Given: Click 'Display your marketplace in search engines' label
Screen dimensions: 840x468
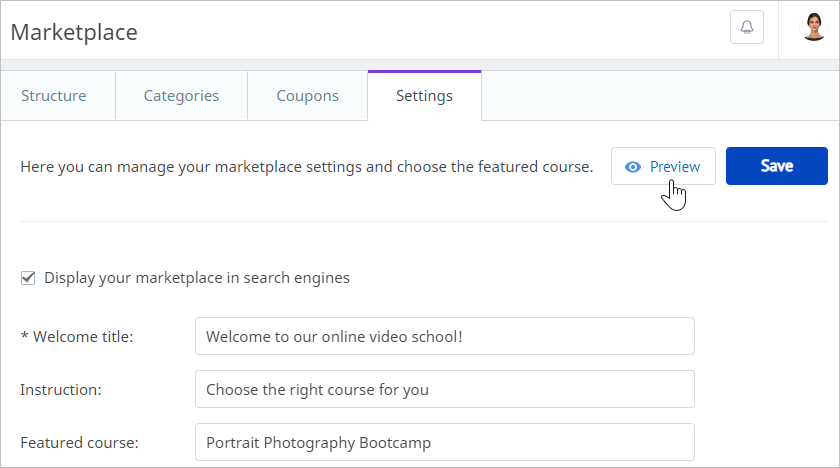Looking at the screenshot, I should 197,278.
